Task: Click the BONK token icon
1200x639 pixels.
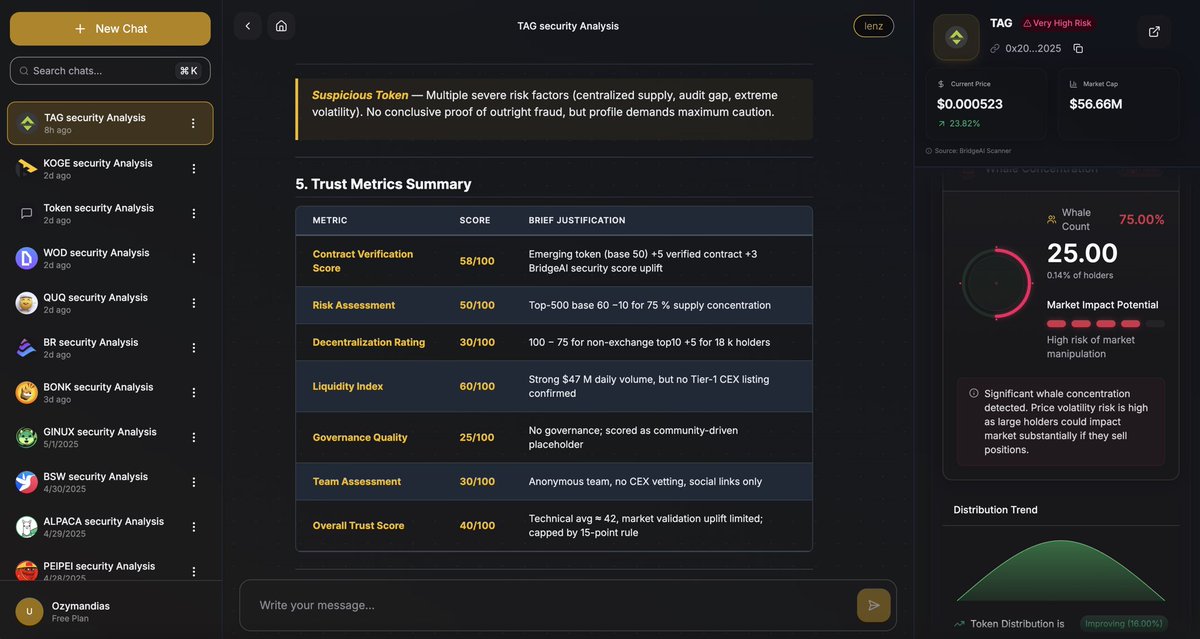Action: tap(27, 392)
